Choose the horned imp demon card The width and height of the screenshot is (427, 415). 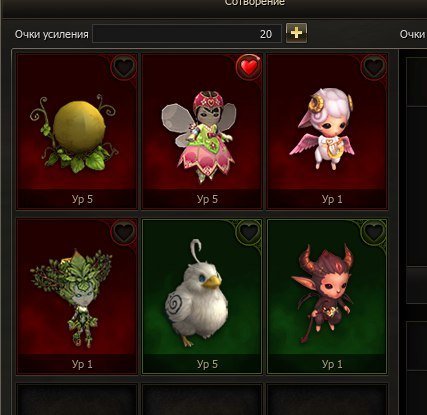click(x=327, y=296)
